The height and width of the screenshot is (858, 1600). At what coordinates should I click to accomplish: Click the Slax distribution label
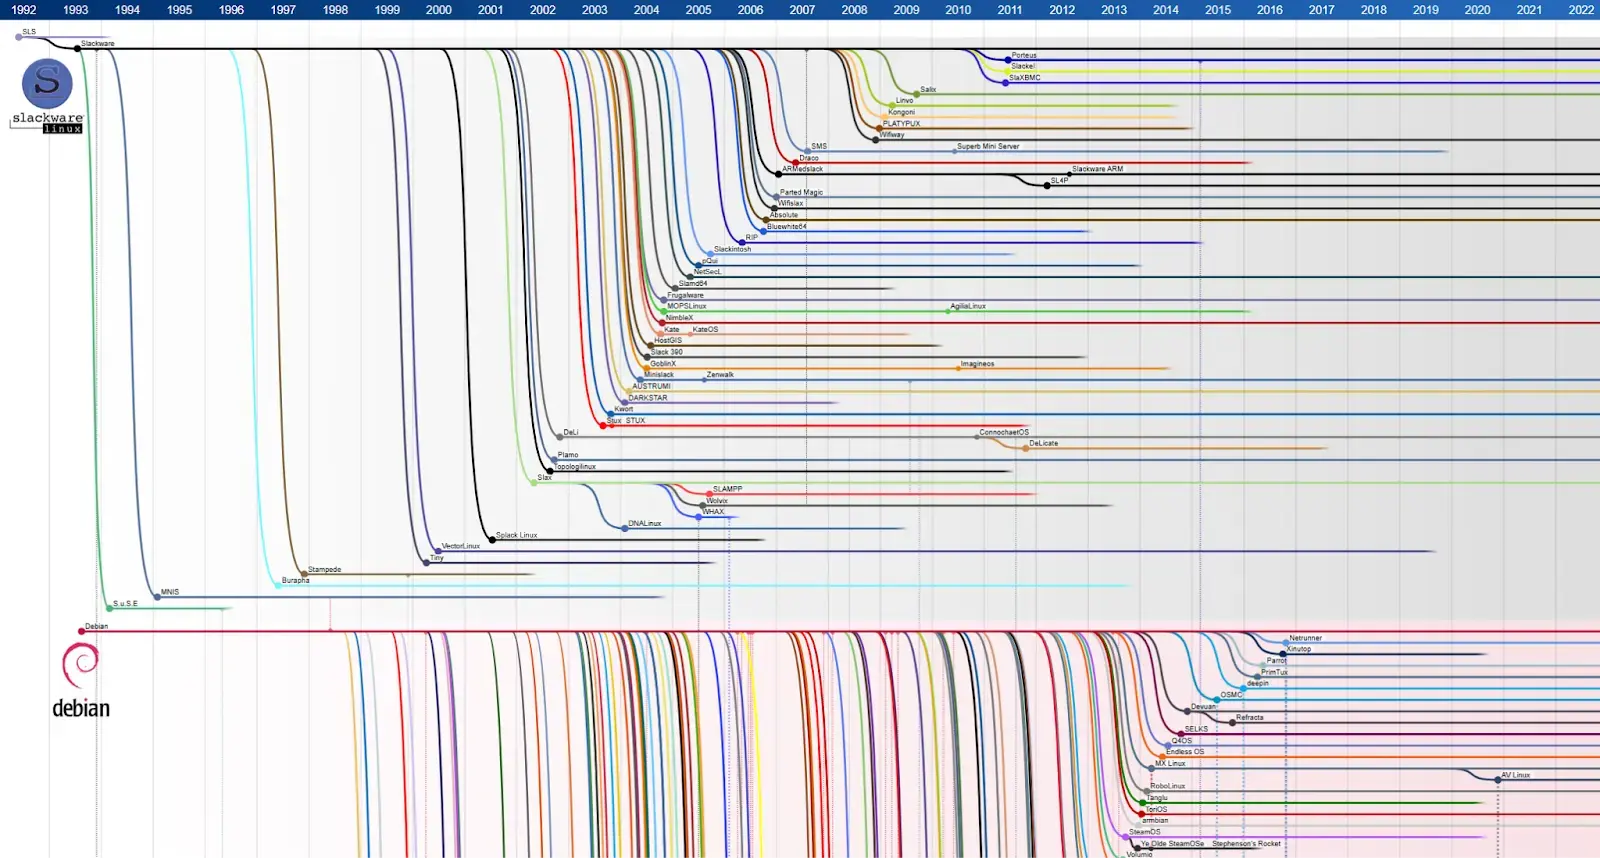tap(544, 478)
